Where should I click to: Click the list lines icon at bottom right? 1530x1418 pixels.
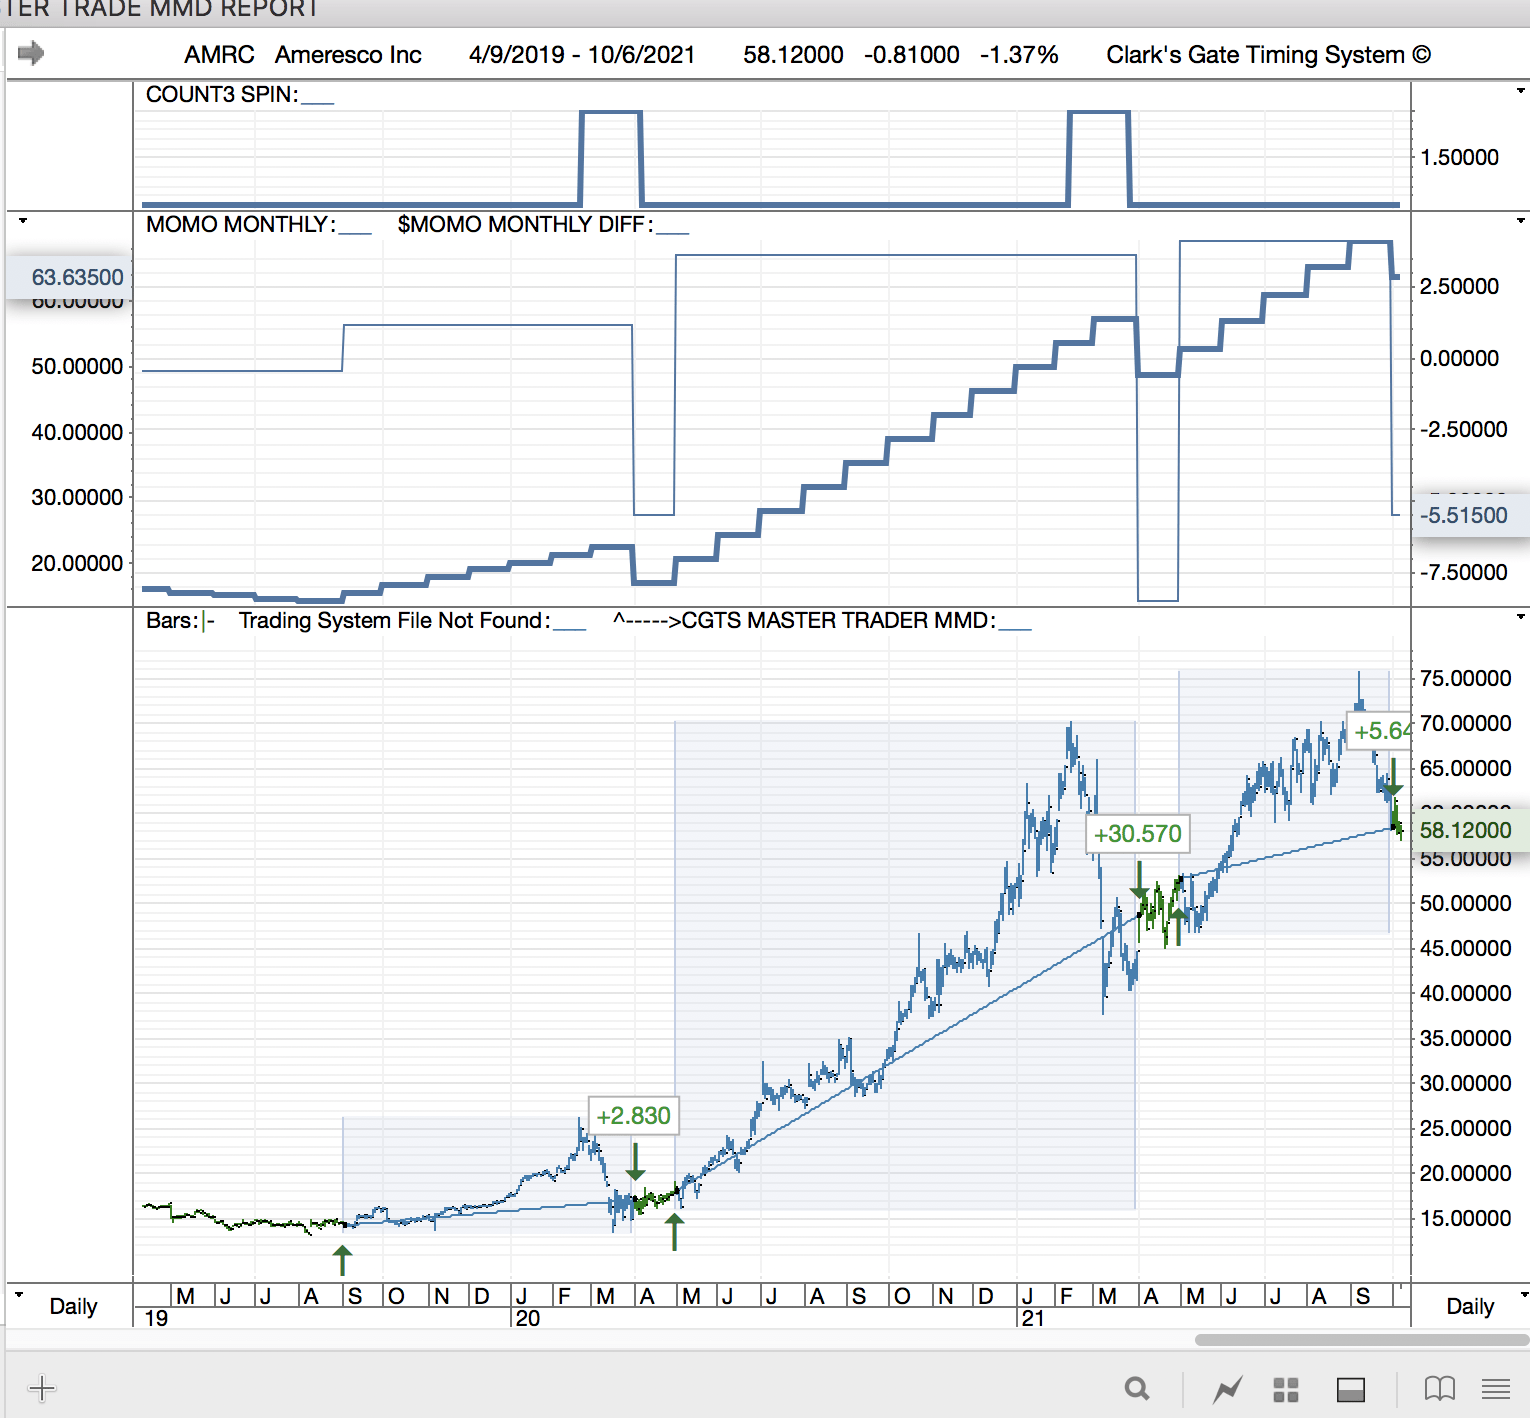(x=1496, y=1388)
